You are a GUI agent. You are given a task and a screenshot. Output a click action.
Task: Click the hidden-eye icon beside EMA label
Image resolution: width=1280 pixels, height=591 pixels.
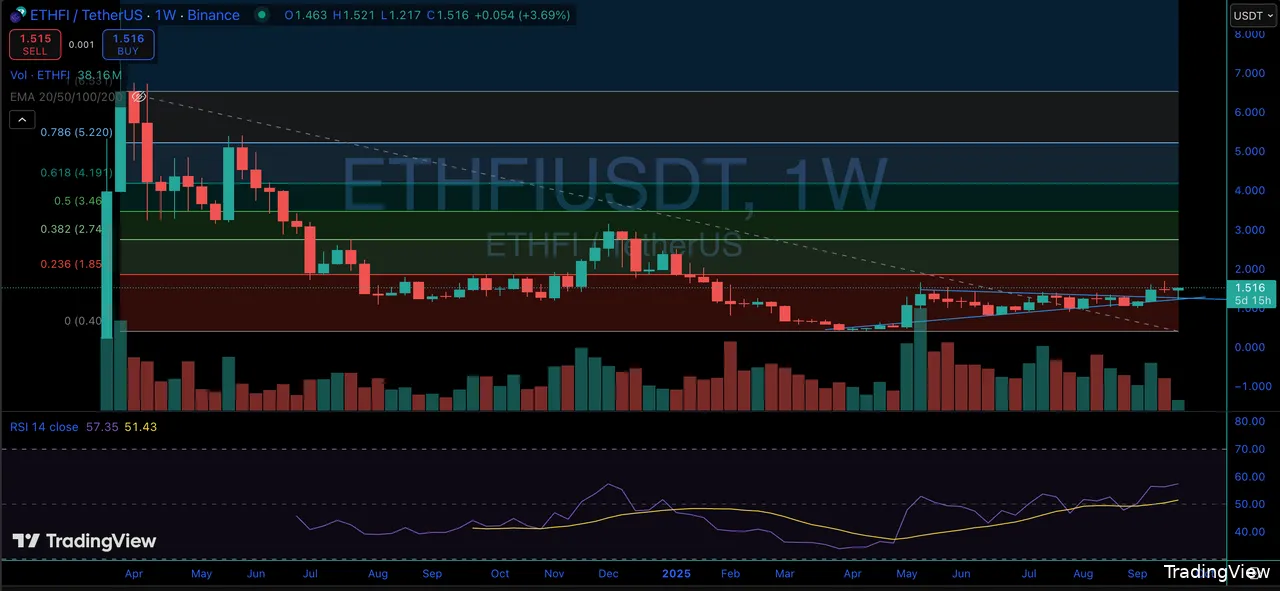click(139, 97)
